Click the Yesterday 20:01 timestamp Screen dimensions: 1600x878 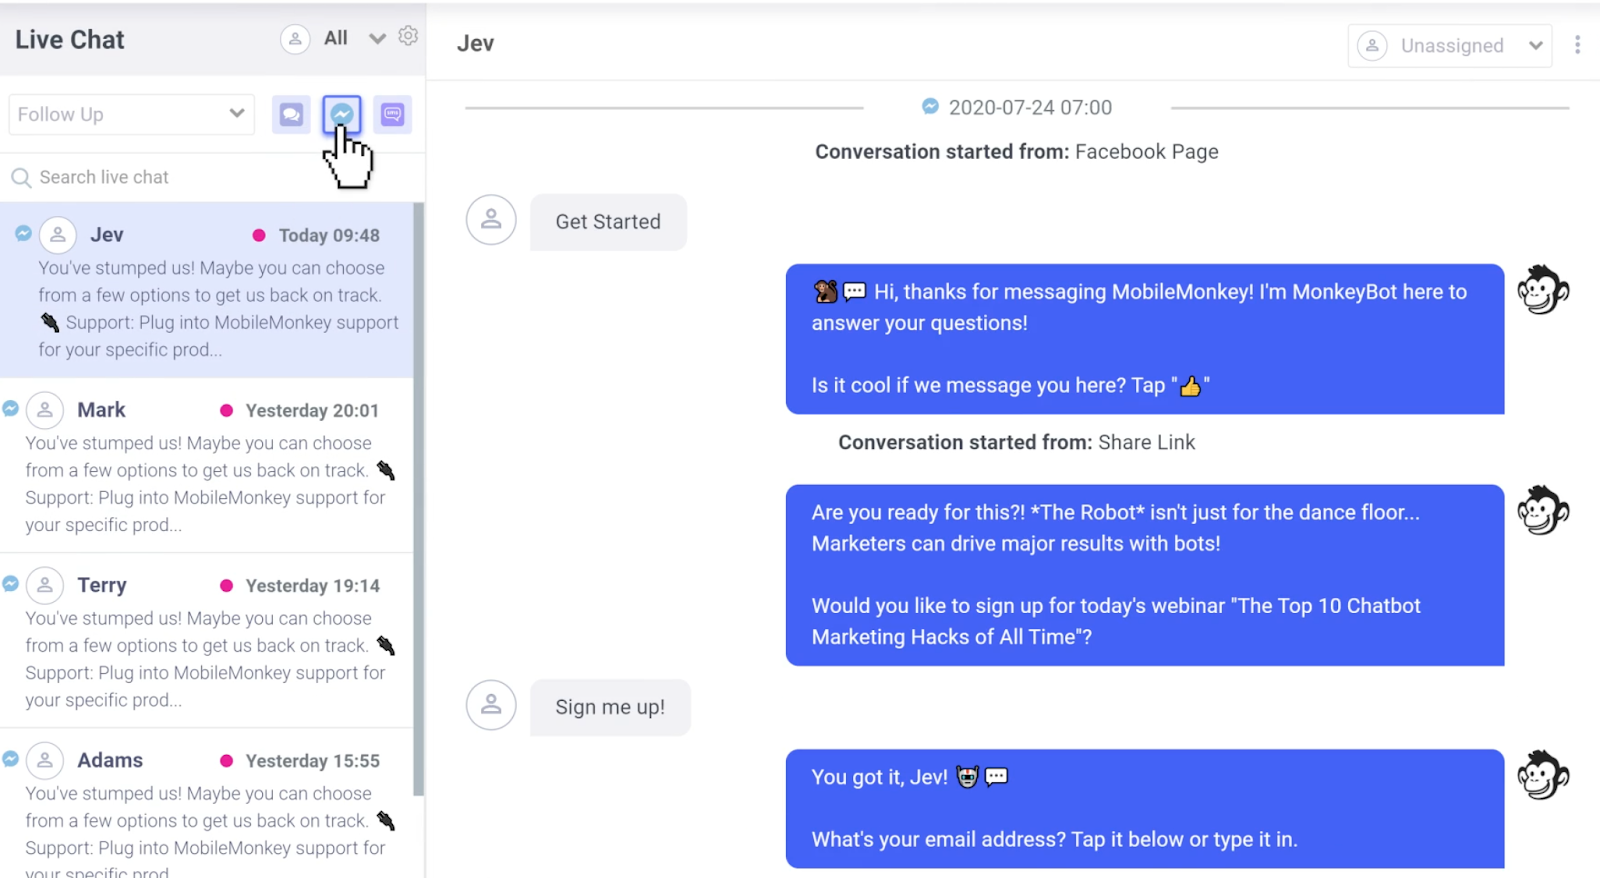312,410
